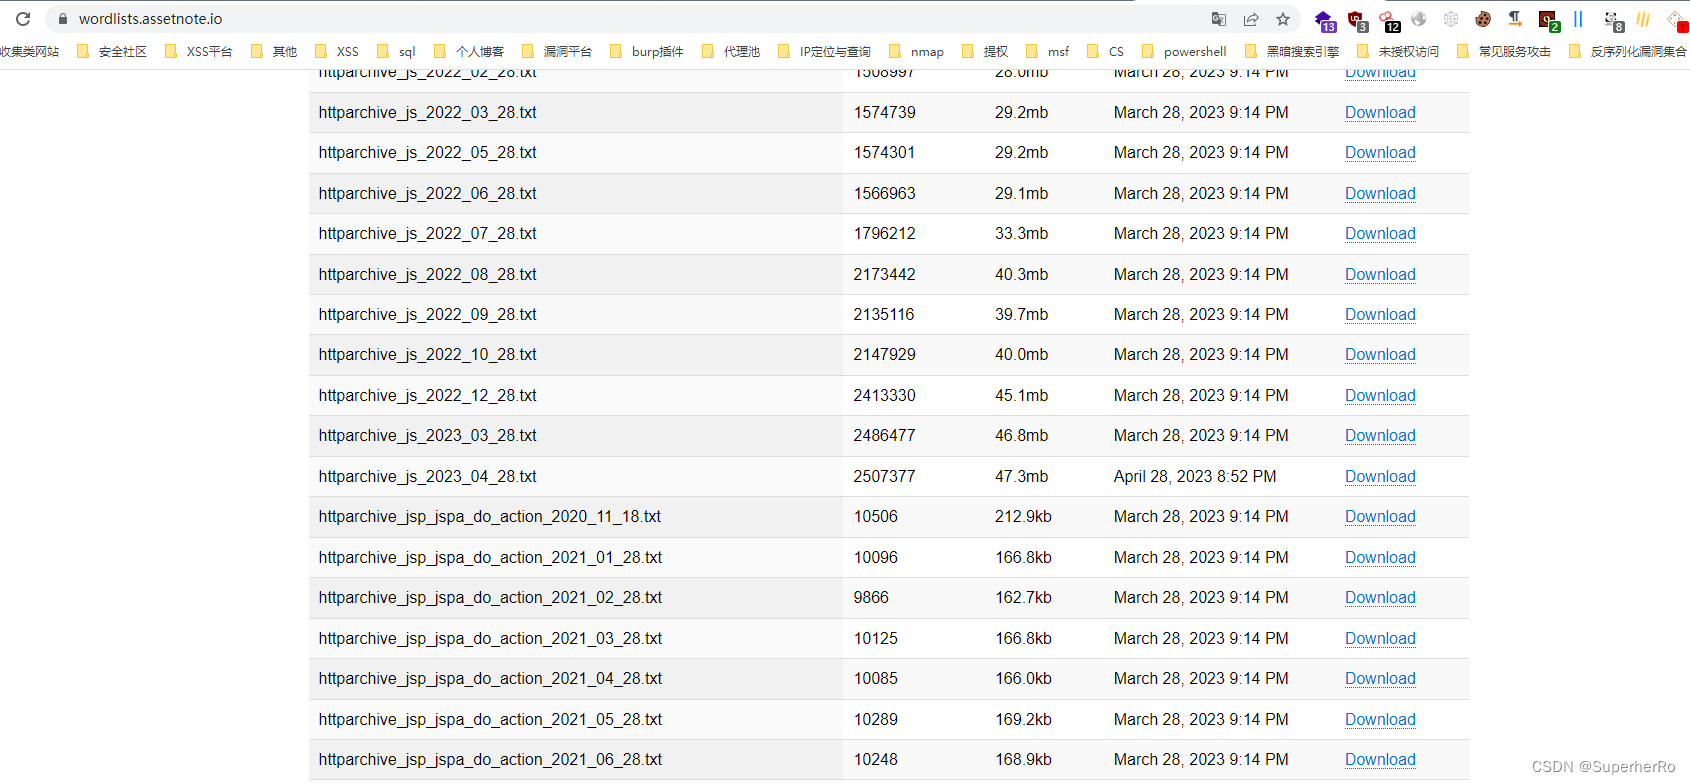
Task: Select line count 2173442
Action: coord(884,275)
